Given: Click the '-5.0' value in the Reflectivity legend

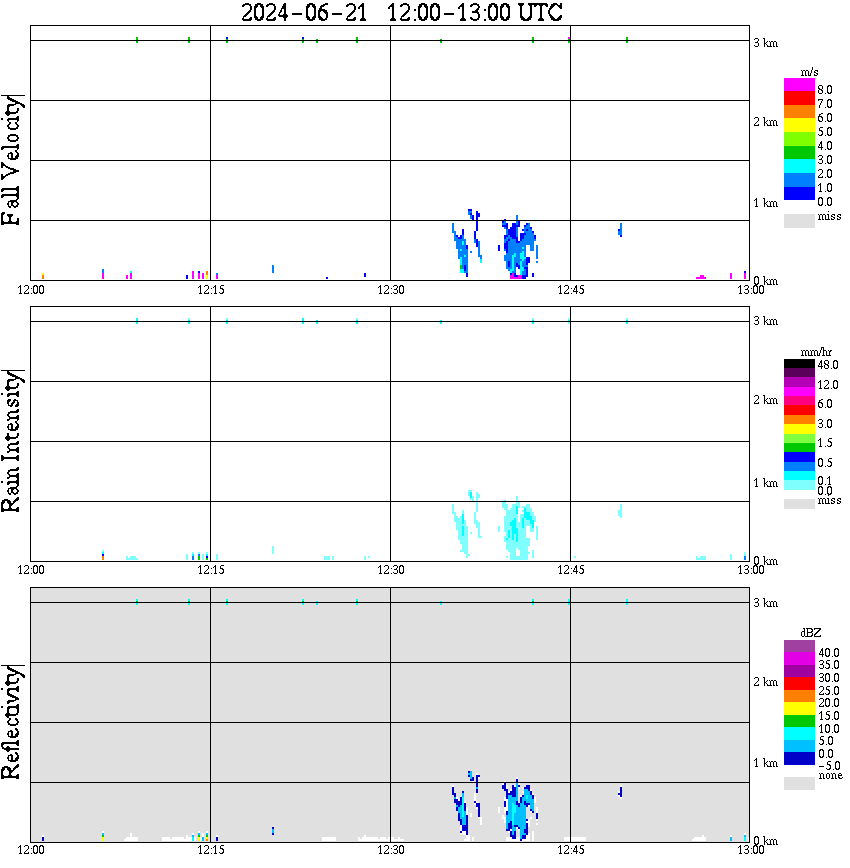Looking at the screenshot, I should pos(828,766).
